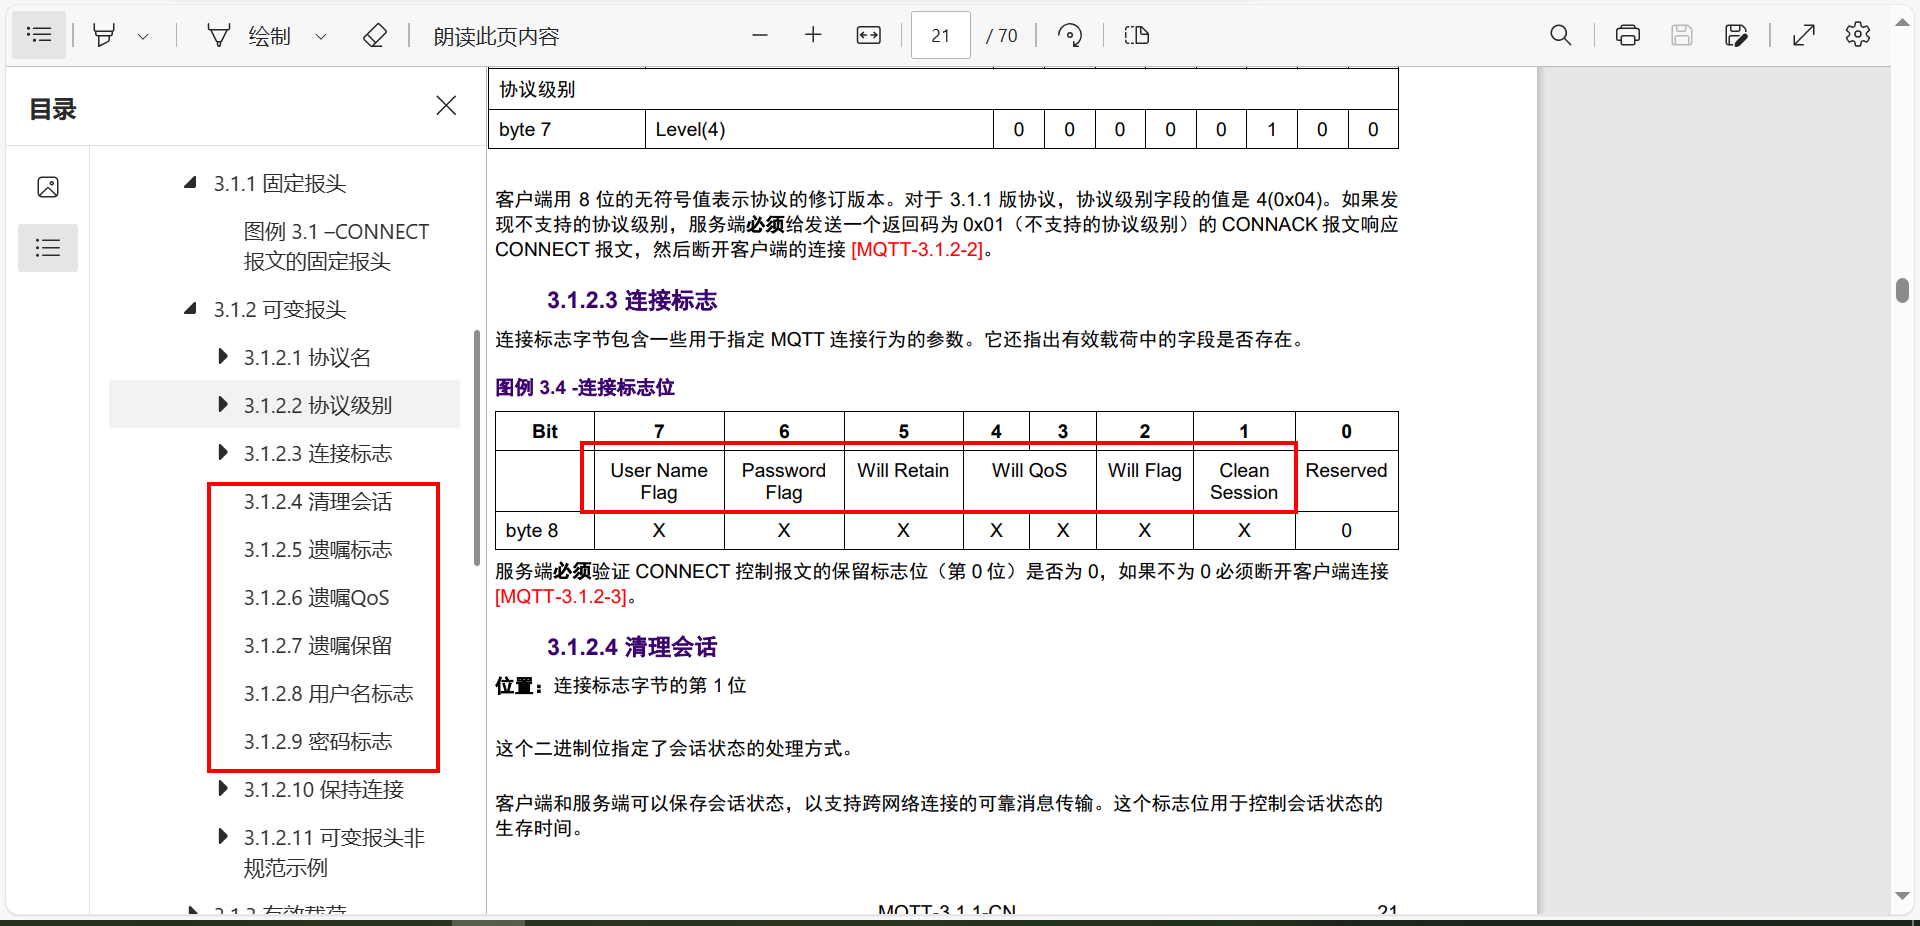Open 3.1.2.1 协议名 outline entry
This screenshot has width=1920, height=926.
click(307, 357)
